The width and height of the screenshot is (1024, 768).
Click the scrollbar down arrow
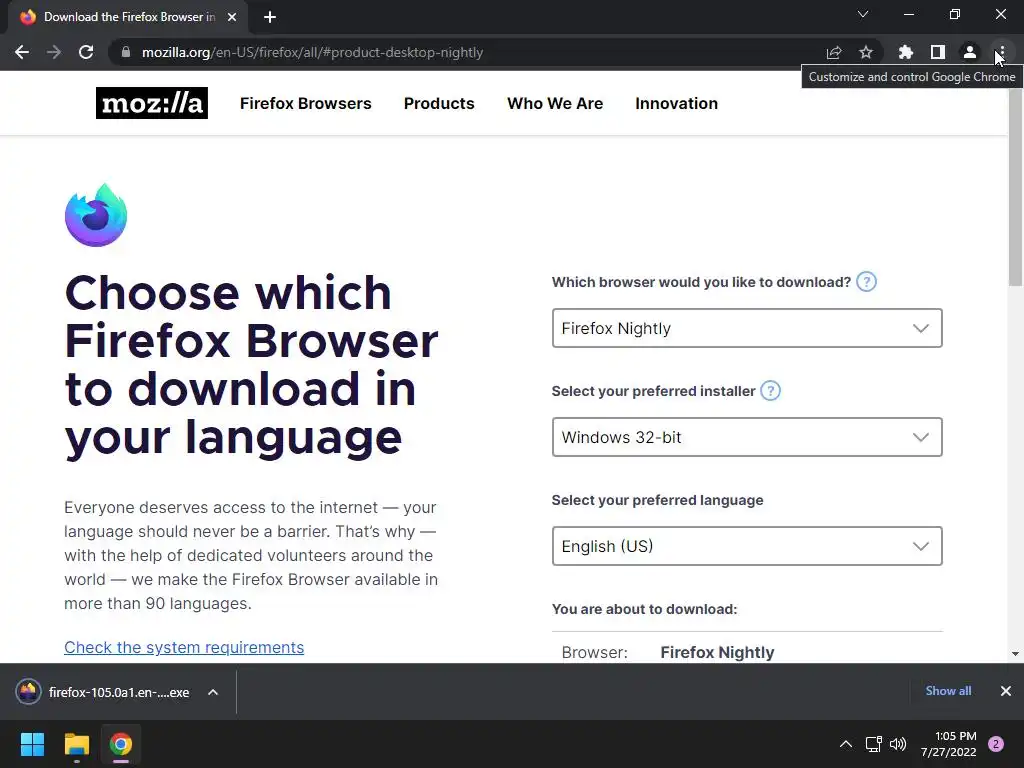(1016, 654)
